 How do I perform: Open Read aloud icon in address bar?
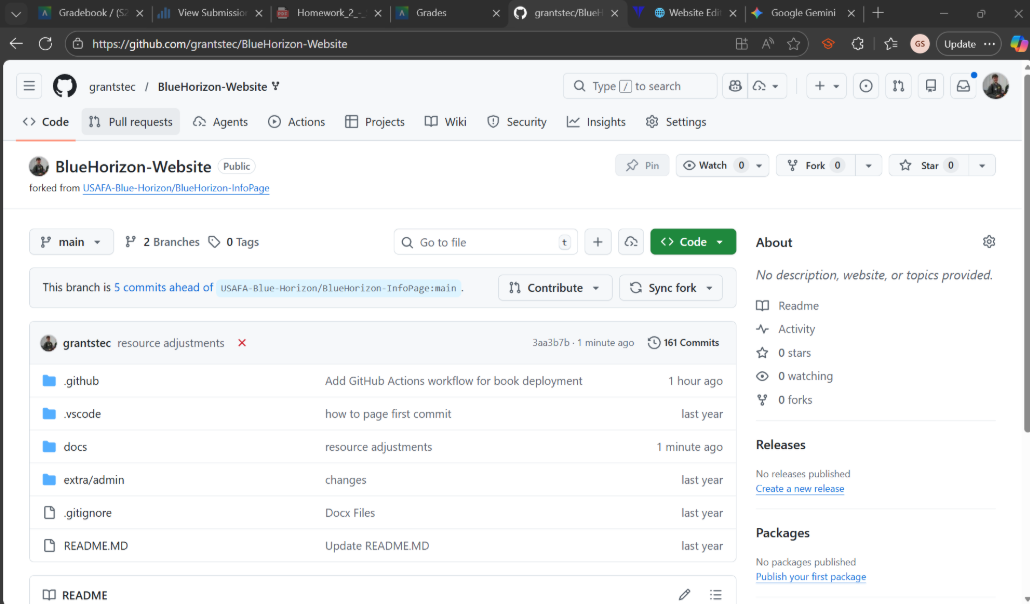tap(767, 44)
